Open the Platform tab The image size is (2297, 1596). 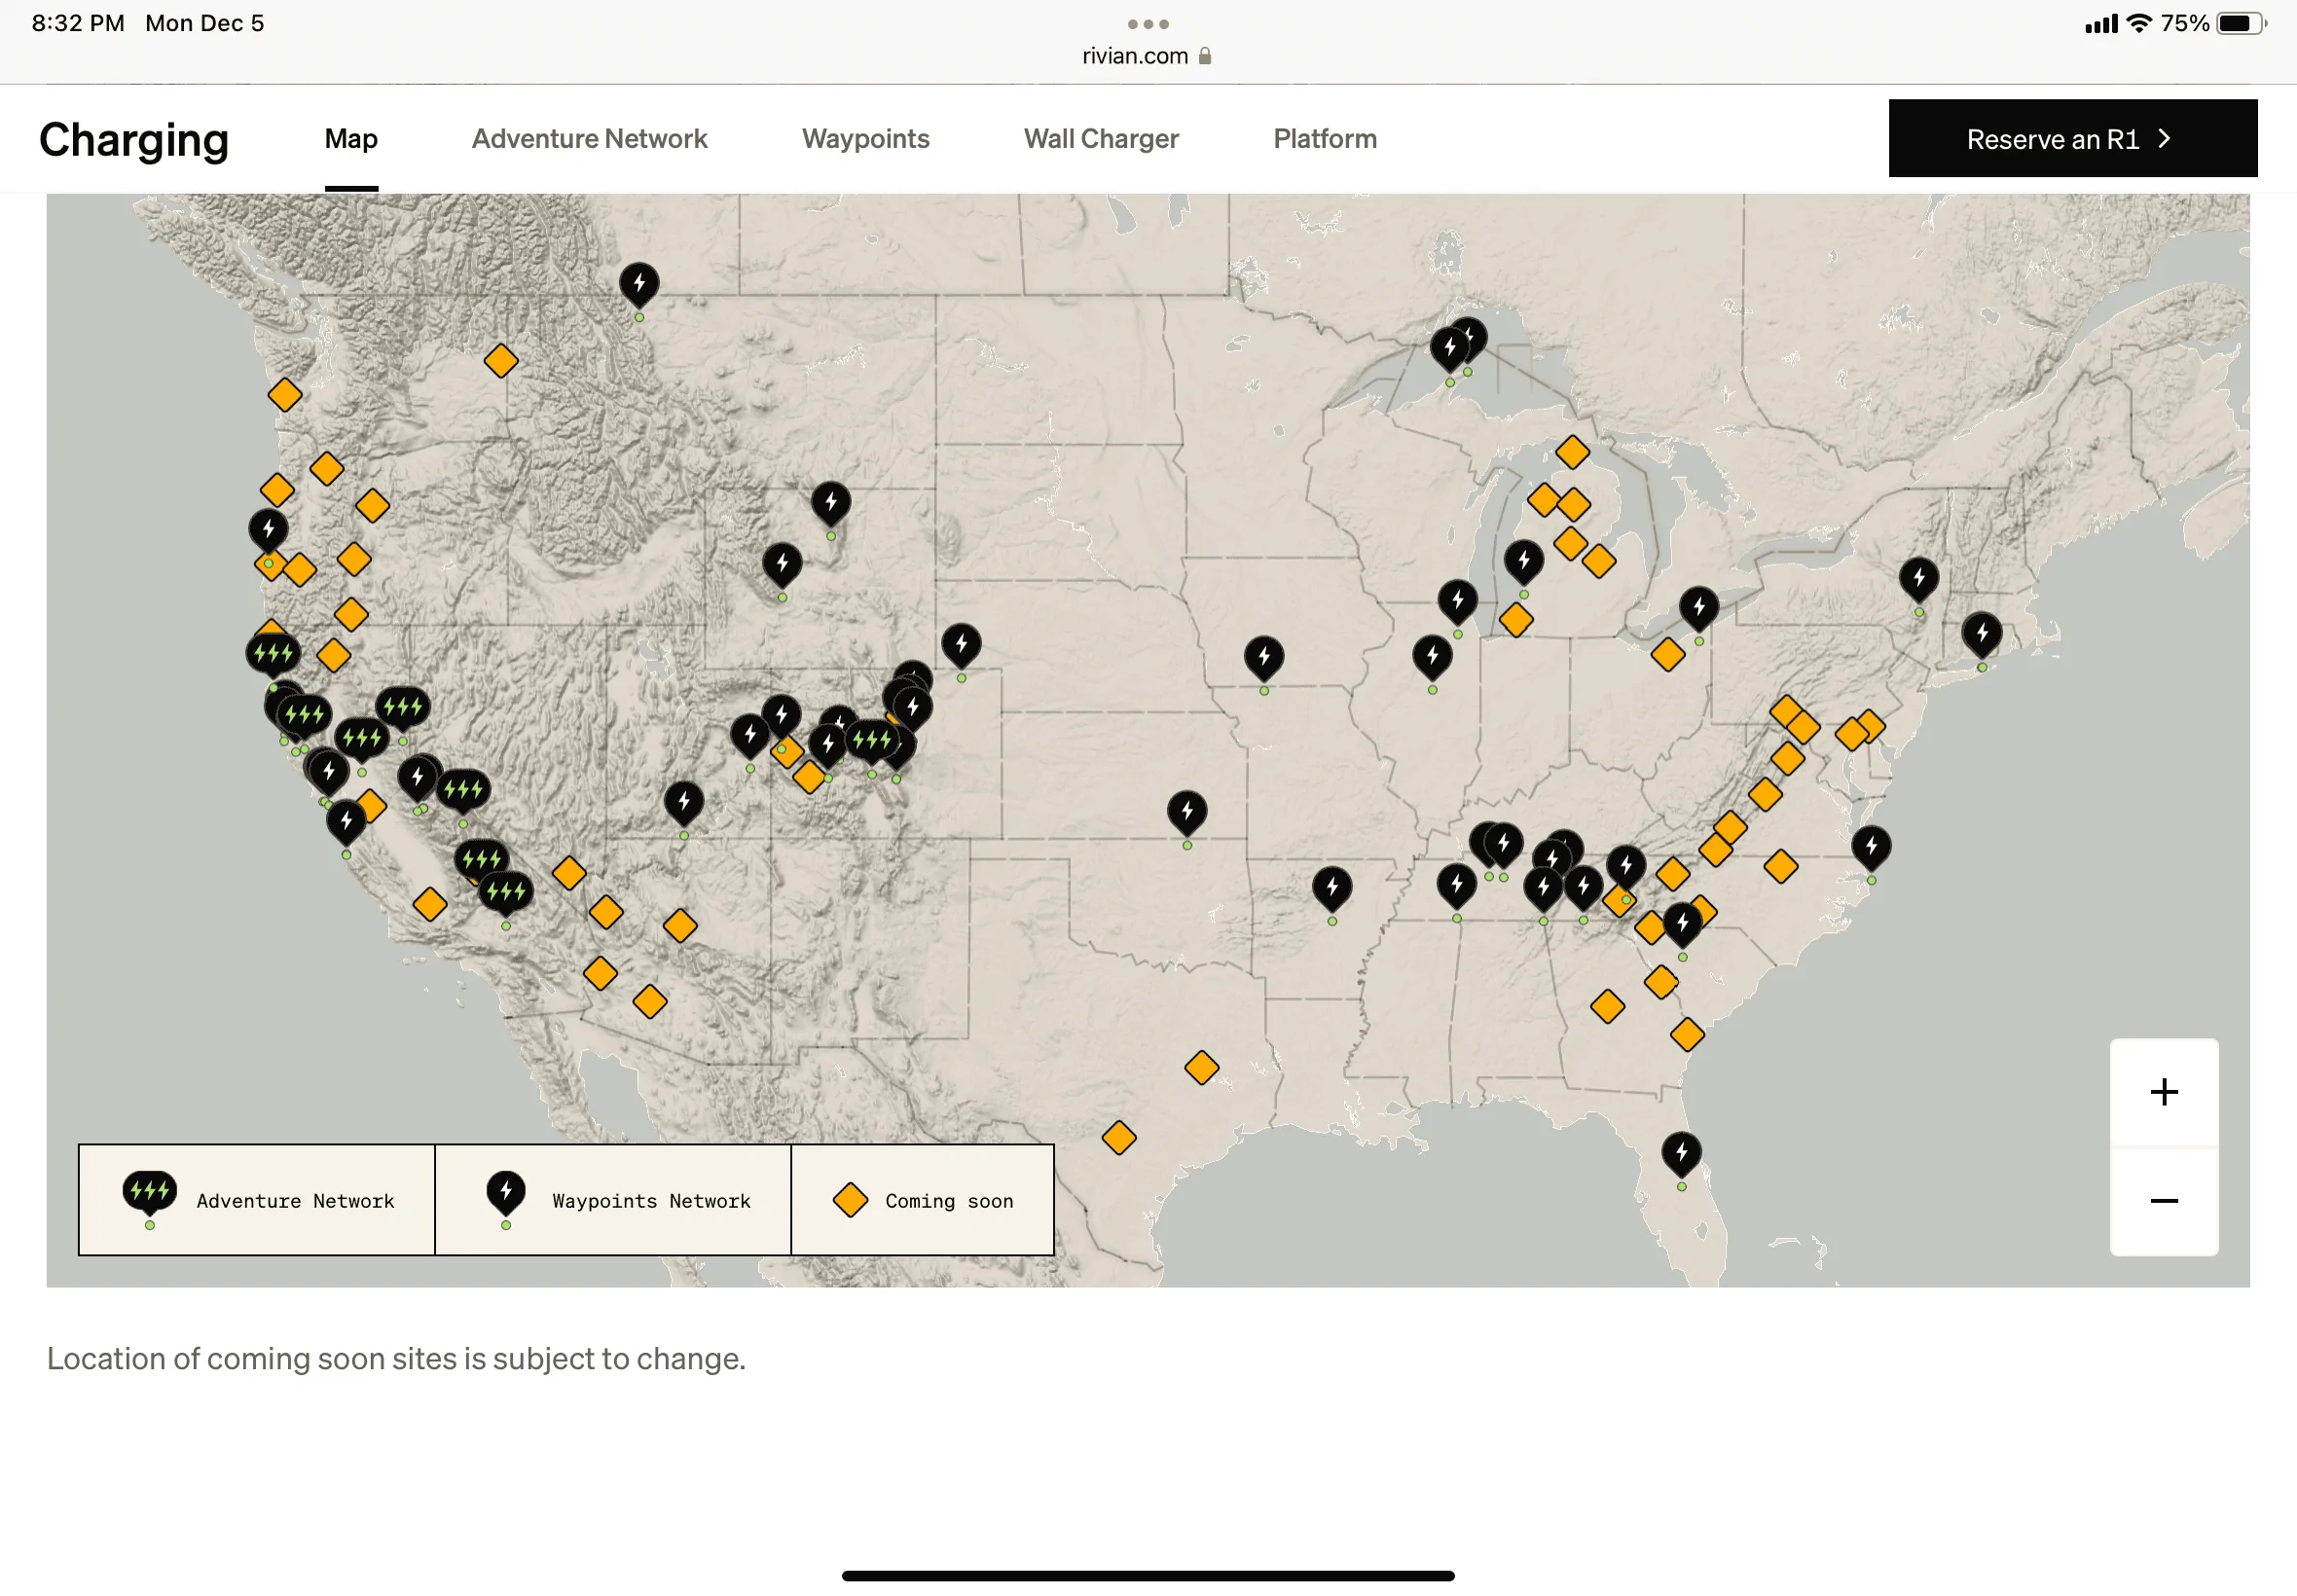pos(1325,139)
